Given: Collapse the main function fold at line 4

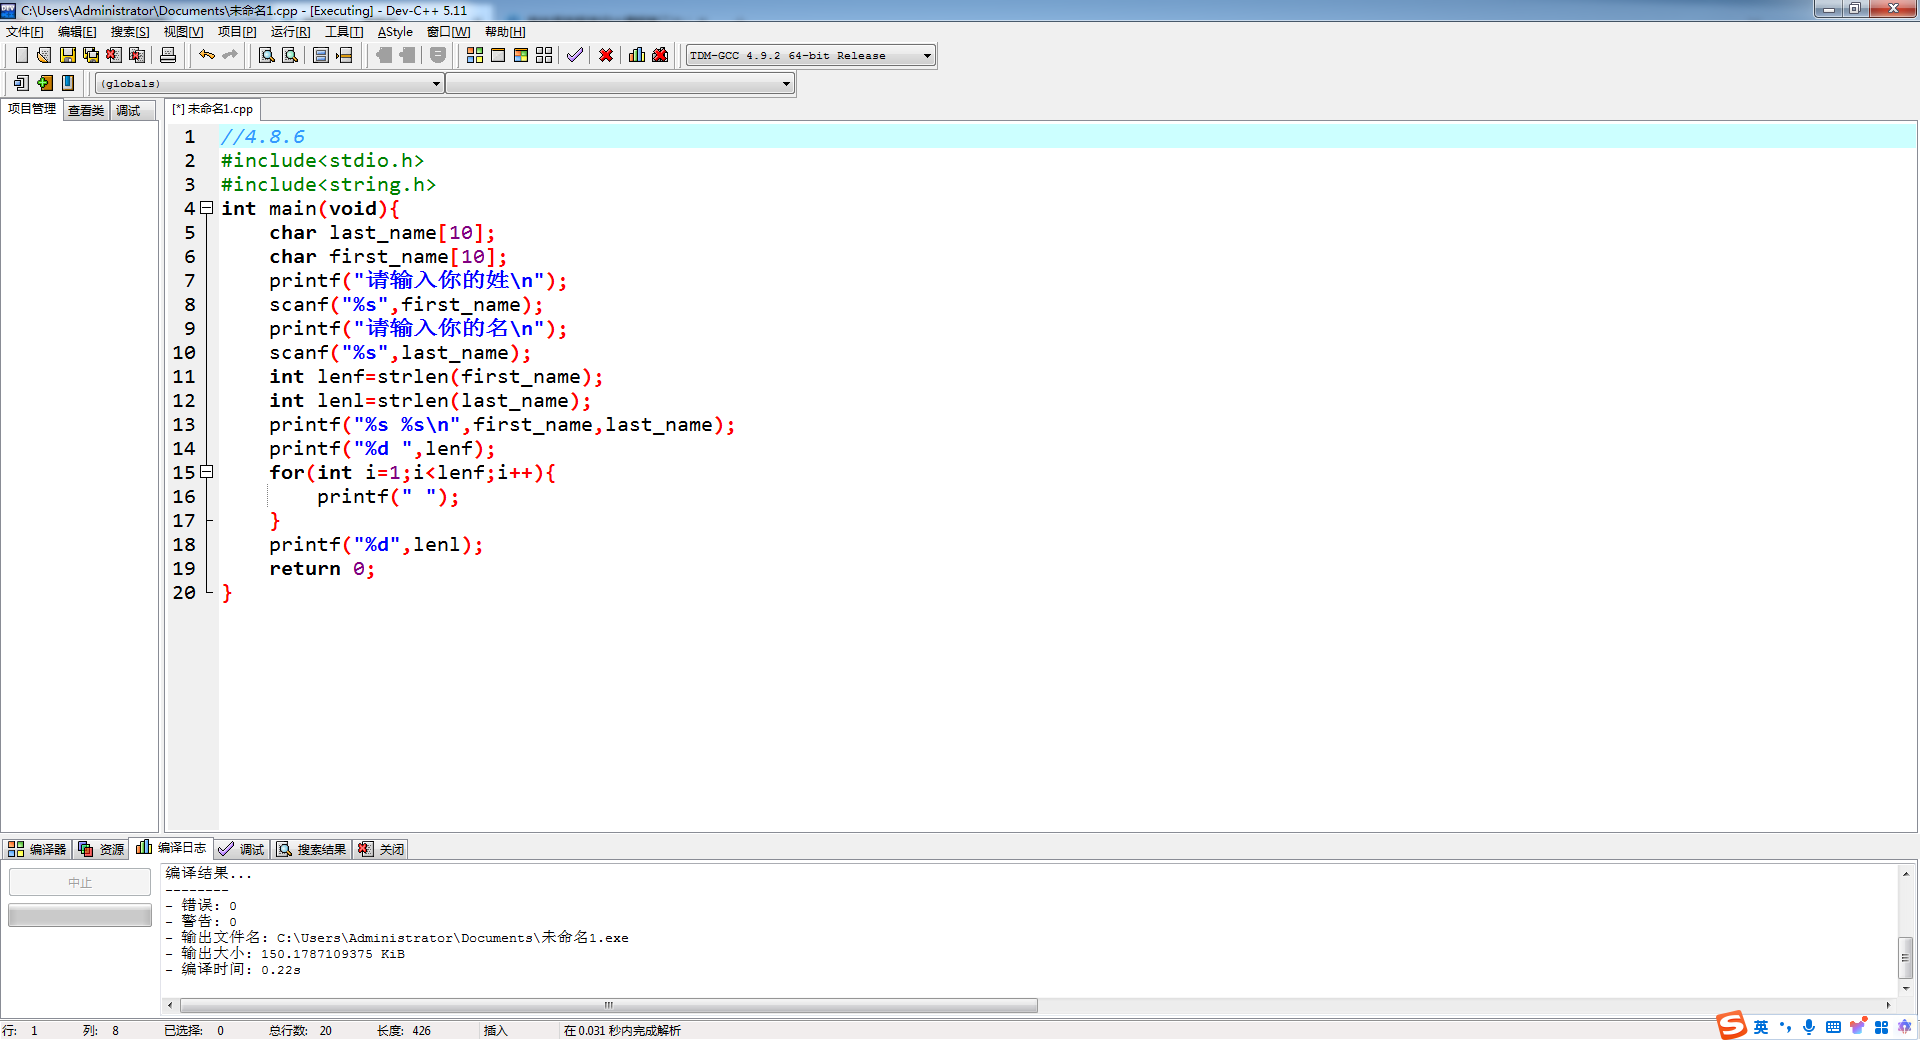Looking at the screenshot, I should pos(207,208).
